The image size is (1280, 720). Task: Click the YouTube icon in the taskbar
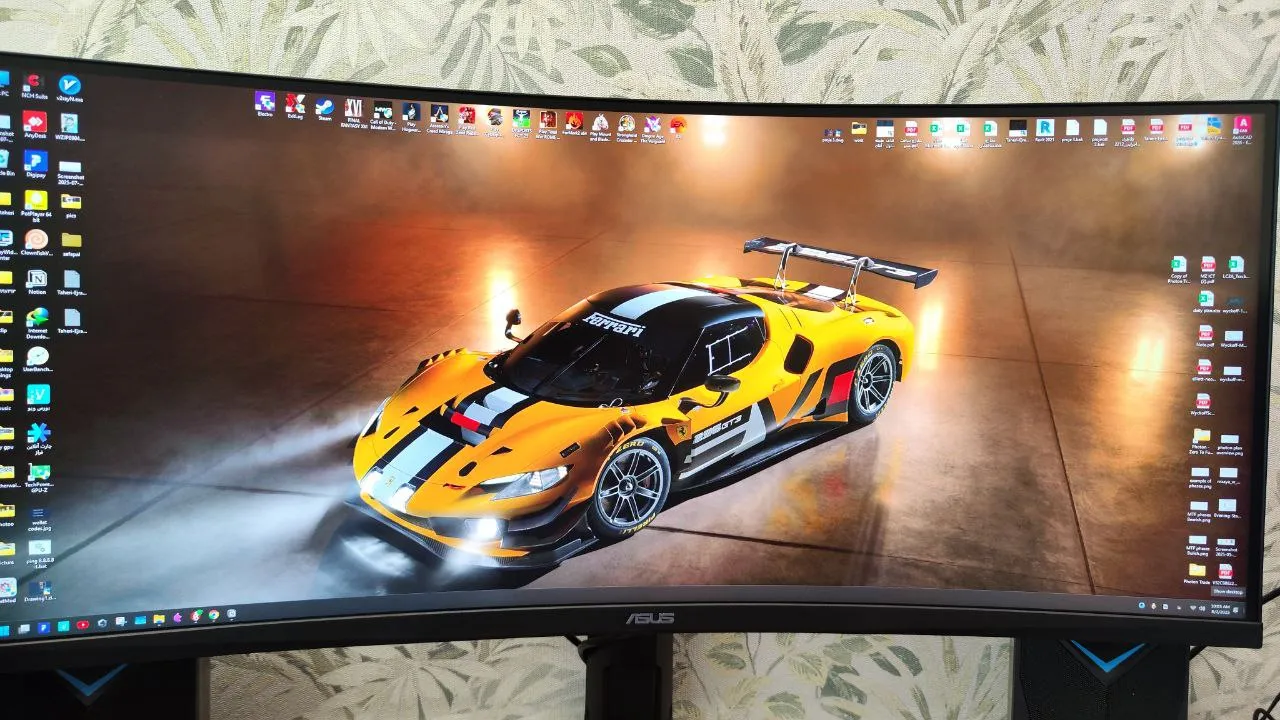tap(82, 625)
